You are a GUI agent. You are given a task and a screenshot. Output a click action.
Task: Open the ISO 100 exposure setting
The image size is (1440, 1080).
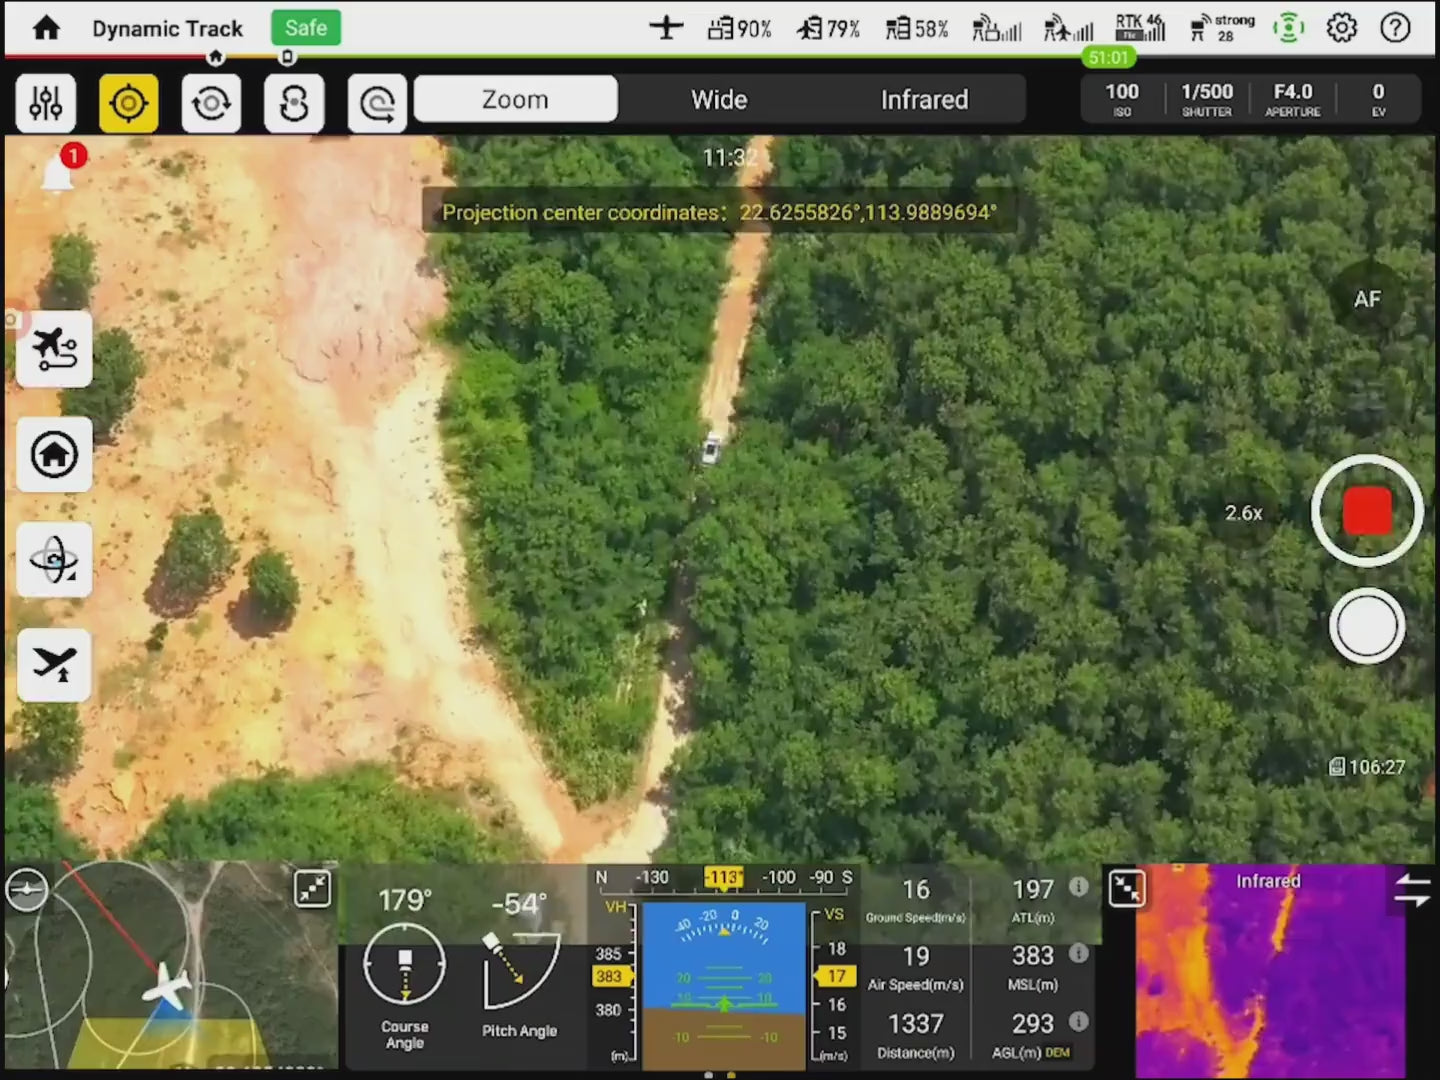pos(1122,99)
